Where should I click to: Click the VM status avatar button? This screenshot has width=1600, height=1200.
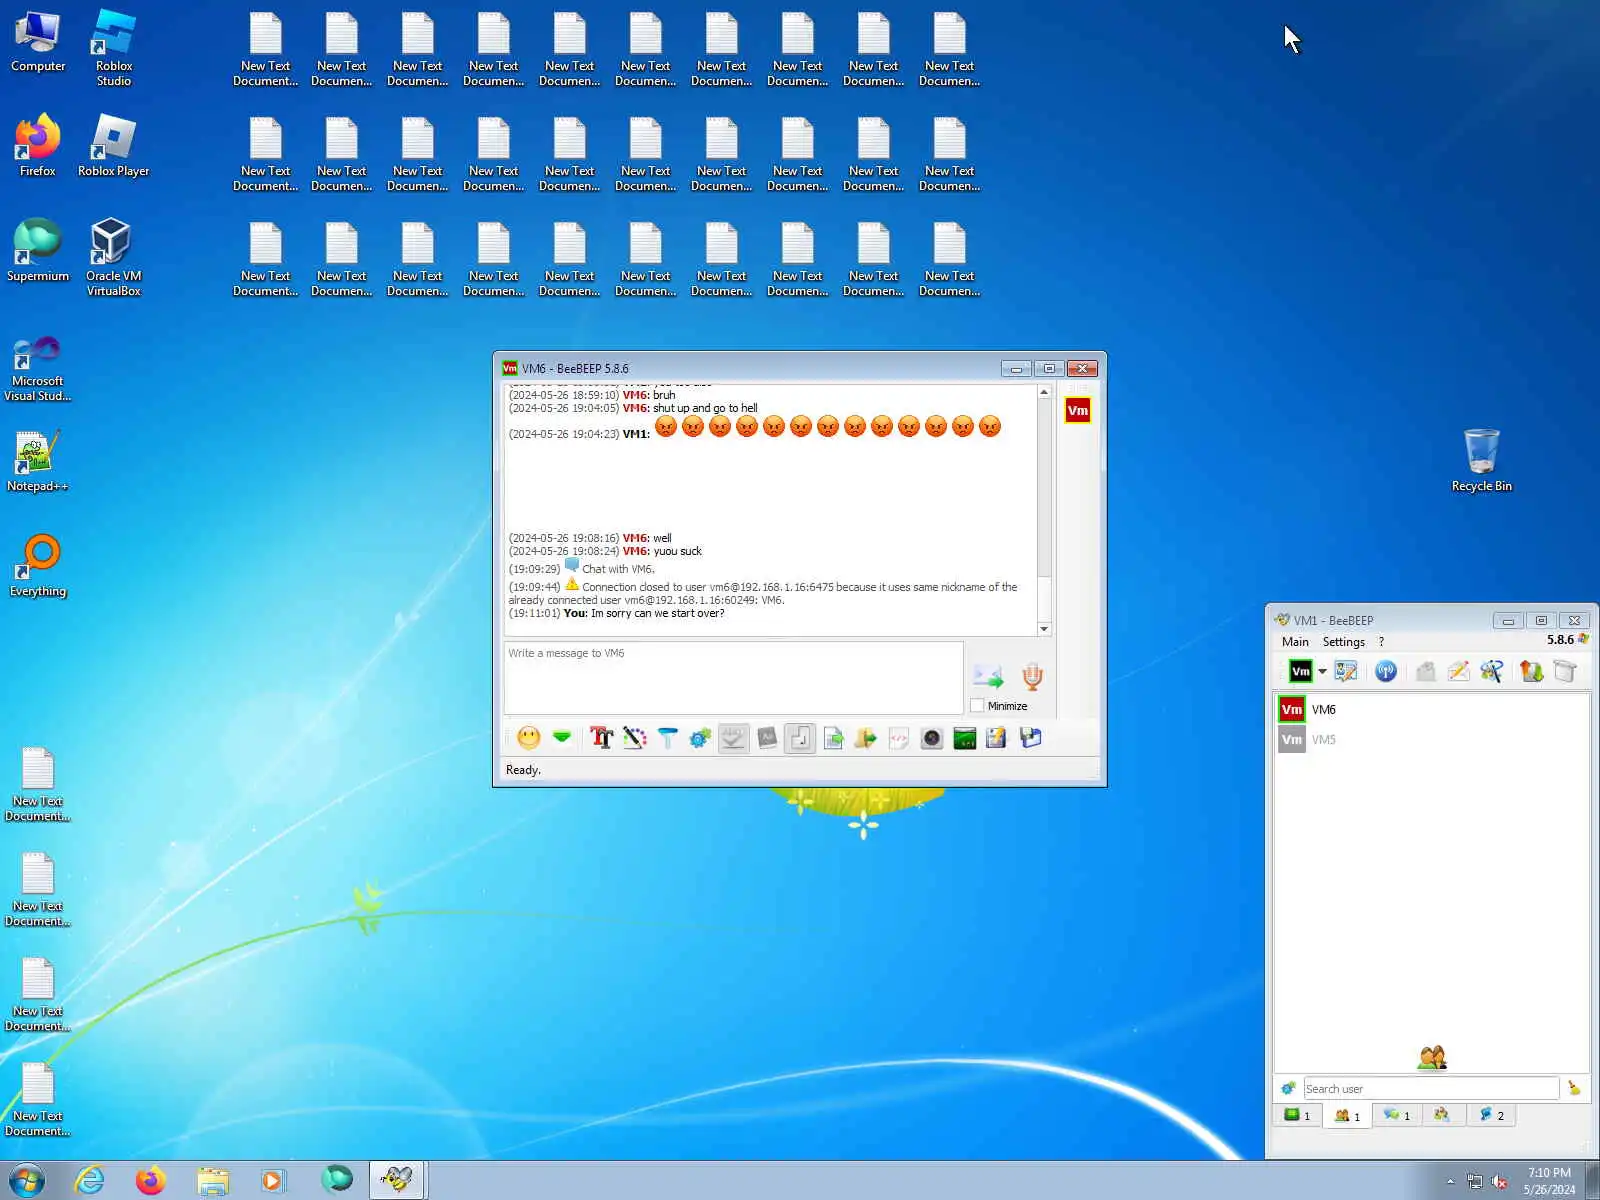point(1300,671)
